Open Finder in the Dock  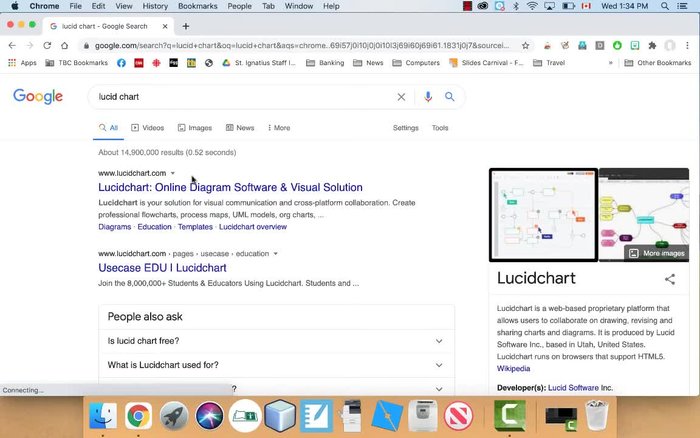coord(103,416)
